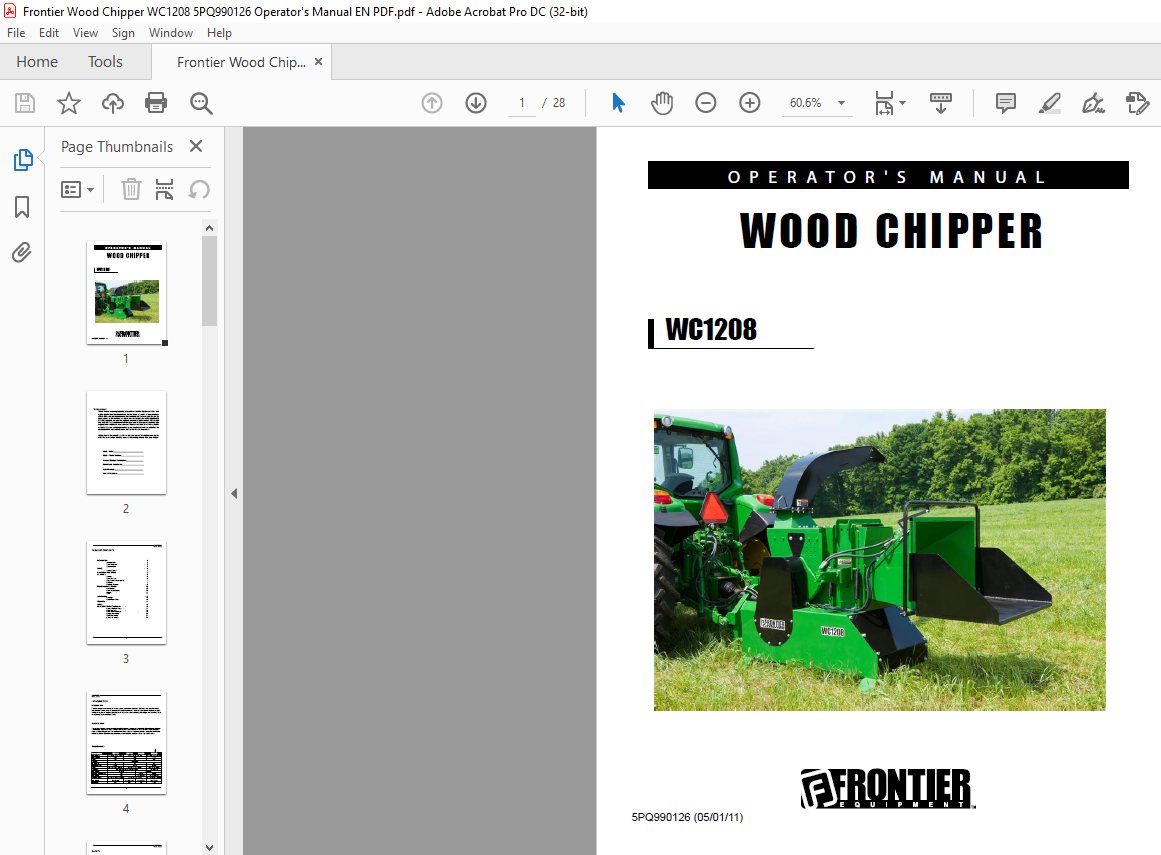Click the thumbnails scroll up arrow

(210, 228)
